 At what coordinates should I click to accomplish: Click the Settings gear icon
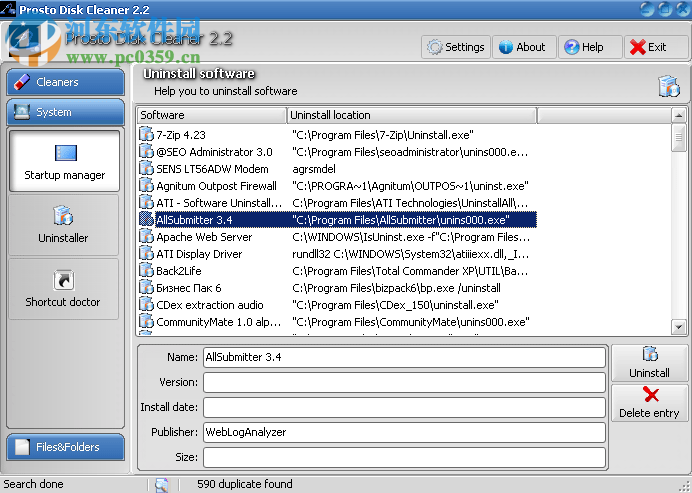434,47
